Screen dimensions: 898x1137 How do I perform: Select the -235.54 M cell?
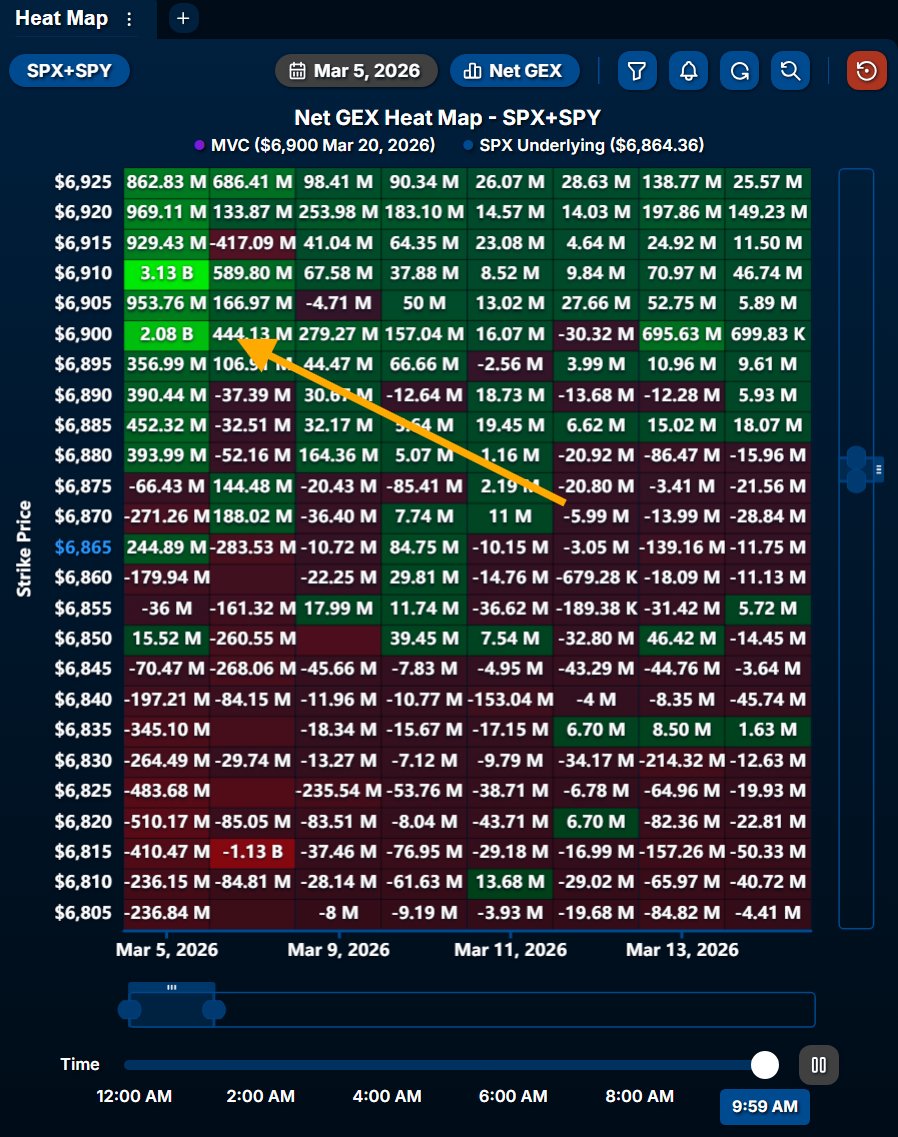point(338,790)
